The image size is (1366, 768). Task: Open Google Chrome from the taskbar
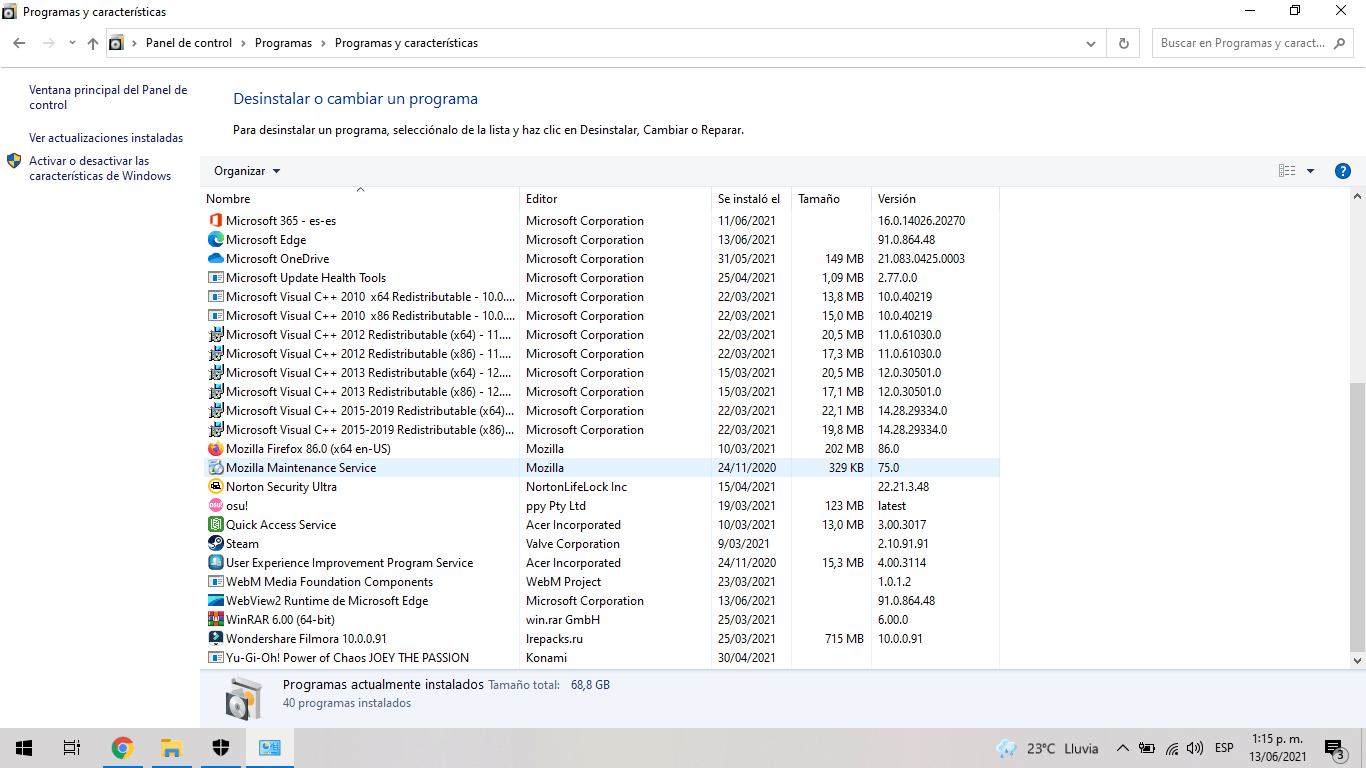click(x=122, y=748)
